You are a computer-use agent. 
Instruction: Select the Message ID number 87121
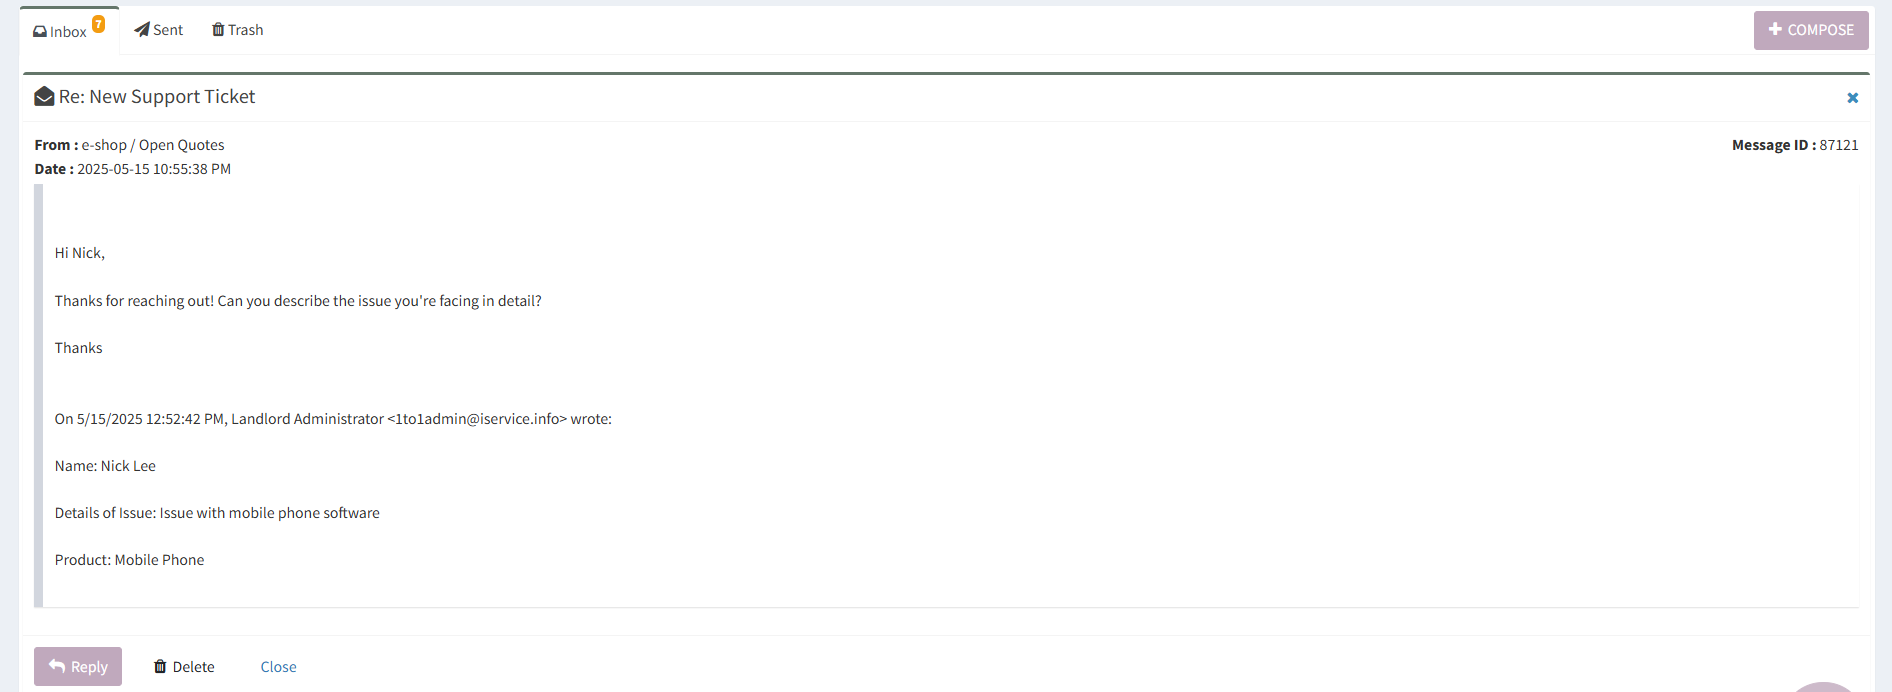point(1839,145)
